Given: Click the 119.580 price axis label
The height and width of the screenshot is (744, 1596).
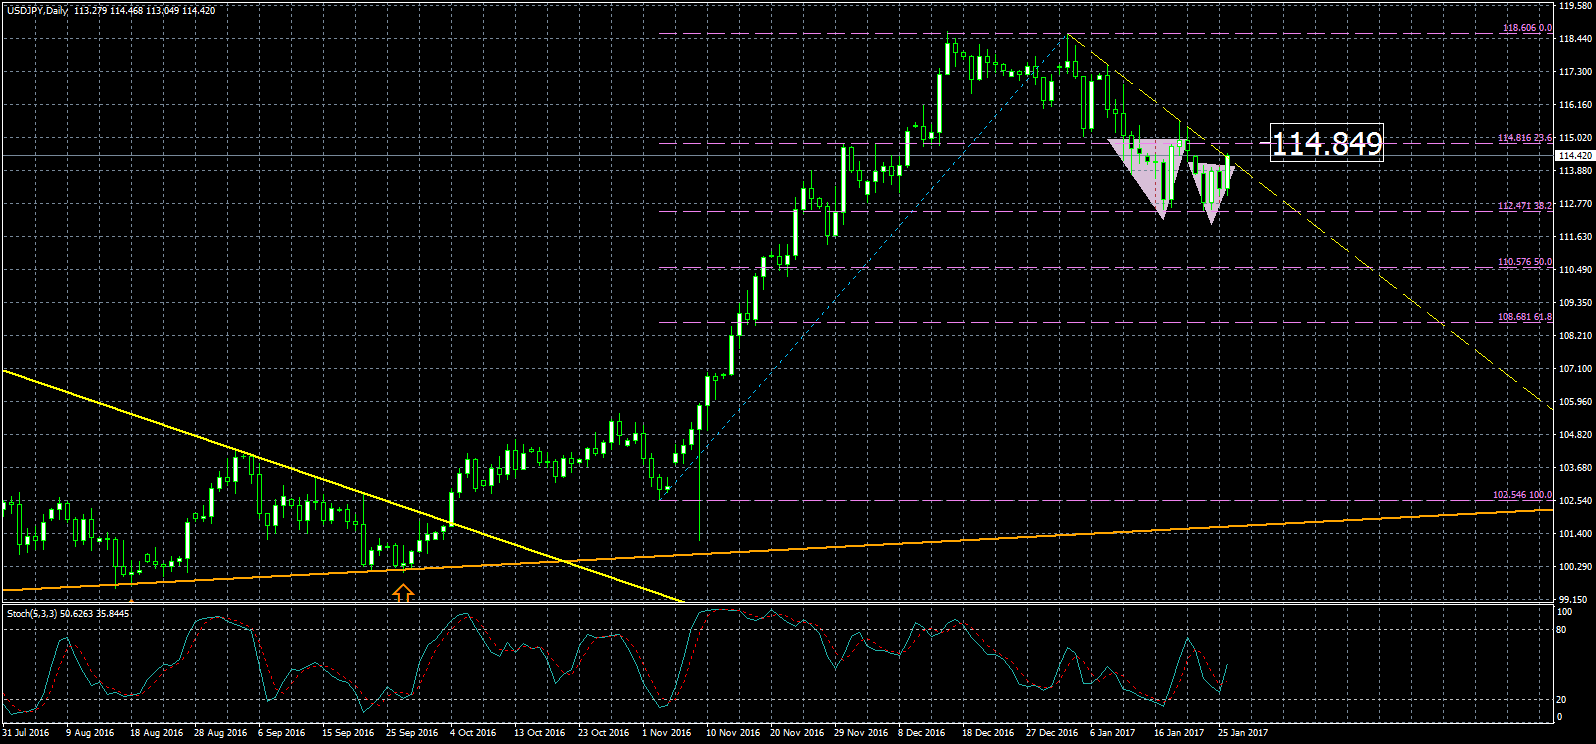Looking at the screenshot, I should coord(1575,6).
